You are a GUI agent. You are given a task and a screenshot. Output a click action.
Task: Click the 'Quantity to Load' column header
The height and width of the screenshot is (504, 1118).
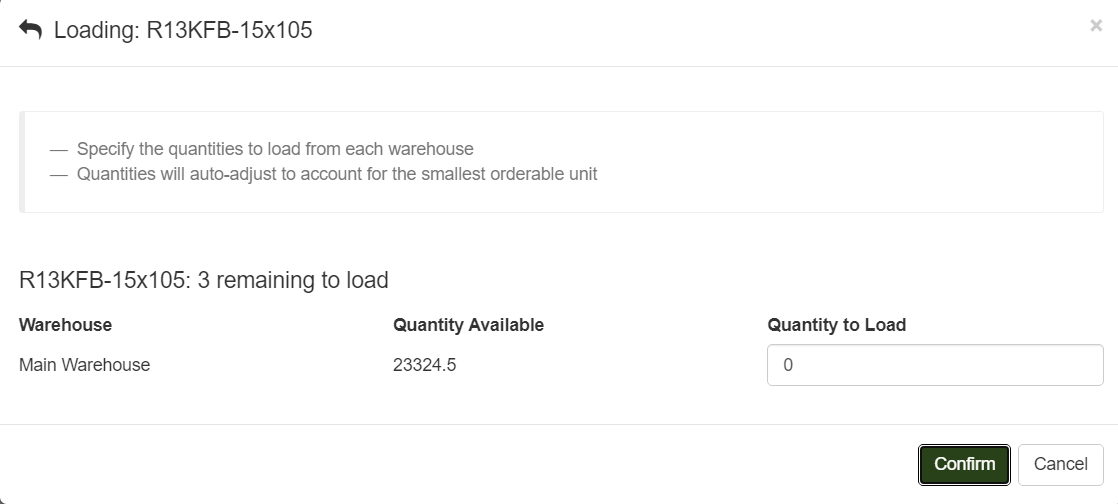(836, 325)
